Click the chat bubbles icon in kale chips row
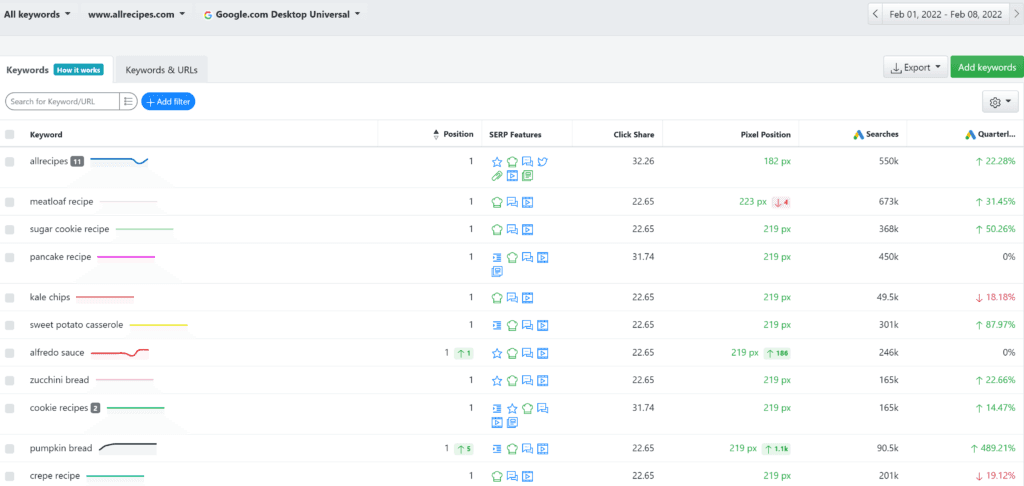Screen dimensions: 1024x486 click(512, 298)
